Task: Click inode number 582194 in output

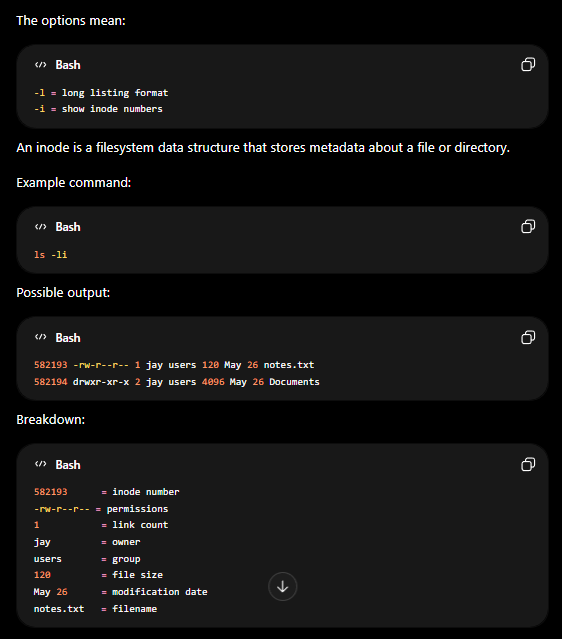Action: [51, 382]
